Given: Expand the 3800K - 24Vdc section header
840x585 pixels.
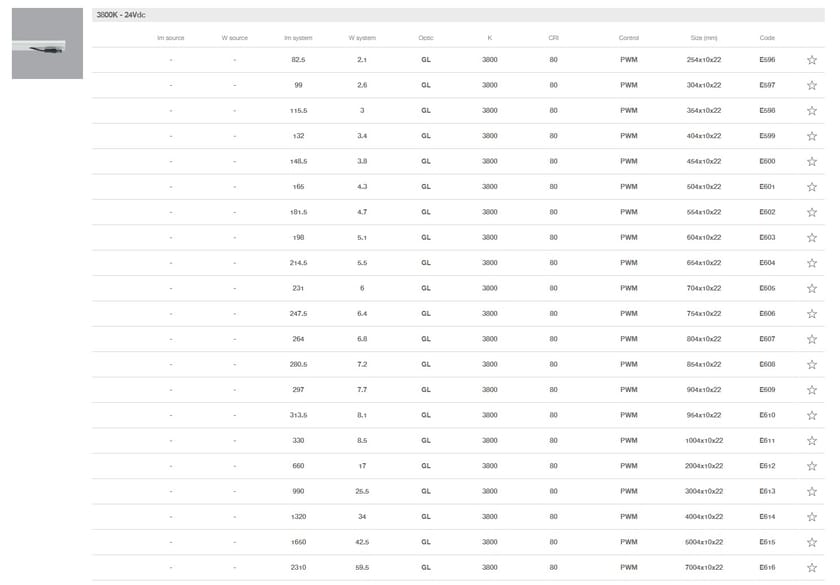Looking at the screenshot, I should pos(458,15).
